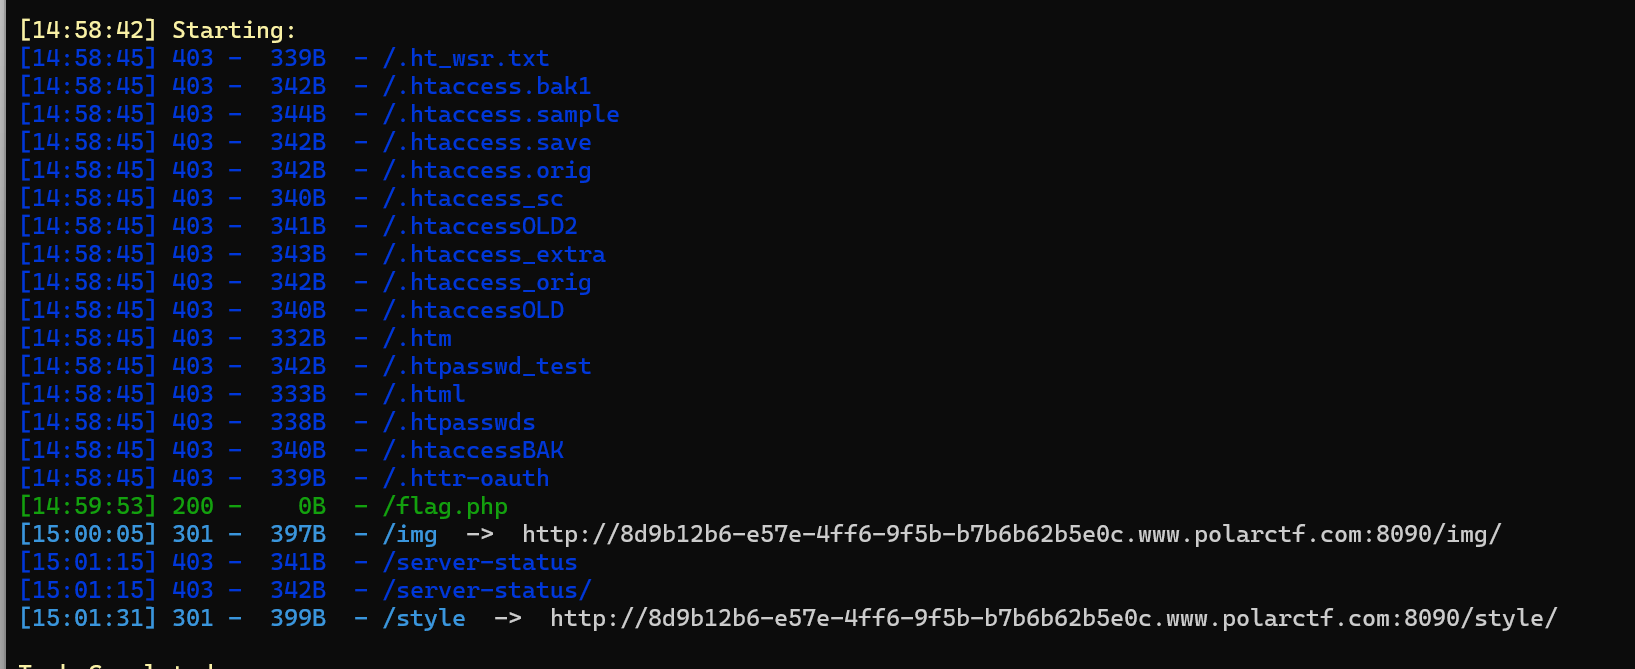Viewport: 1635px width, 669px height.
Task: Click the /style path entry
Action: coord(424,618)
